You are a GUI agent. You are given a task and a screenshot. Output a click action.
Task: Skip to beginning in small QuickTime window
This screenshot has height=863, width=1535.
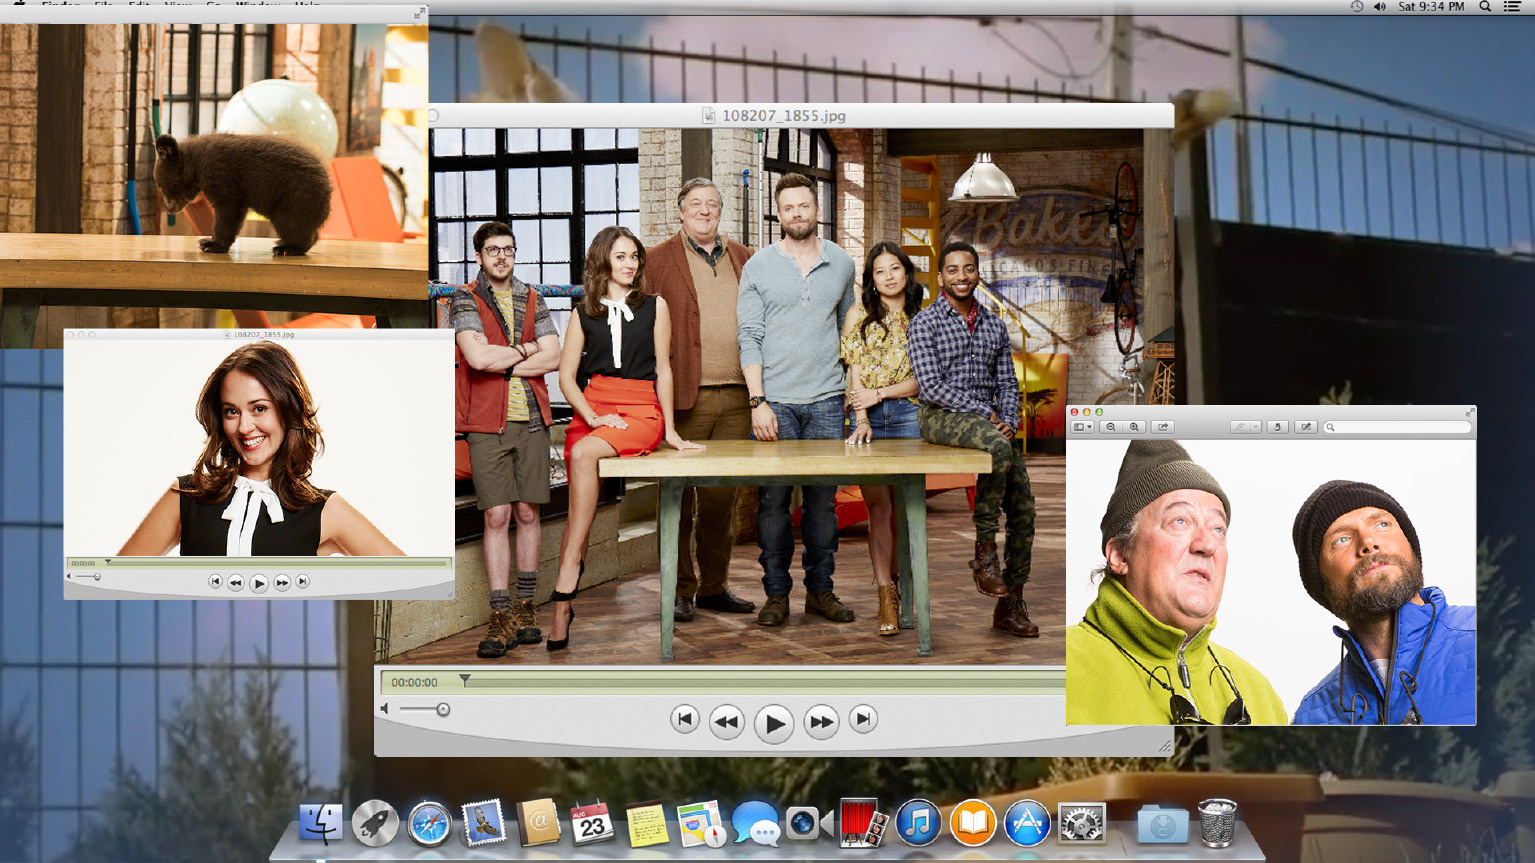pos(215,581)
